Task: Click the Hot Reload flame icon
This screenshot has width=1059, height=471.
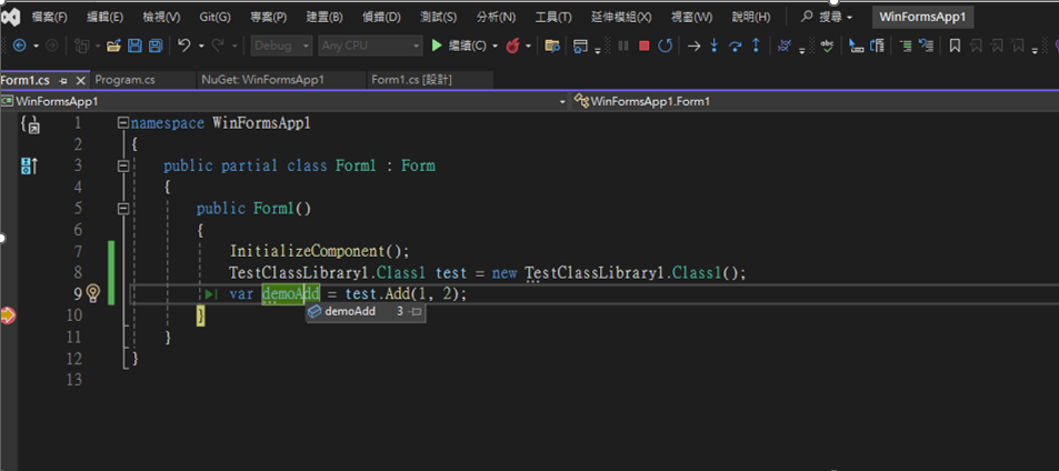Action: (513, 46)
